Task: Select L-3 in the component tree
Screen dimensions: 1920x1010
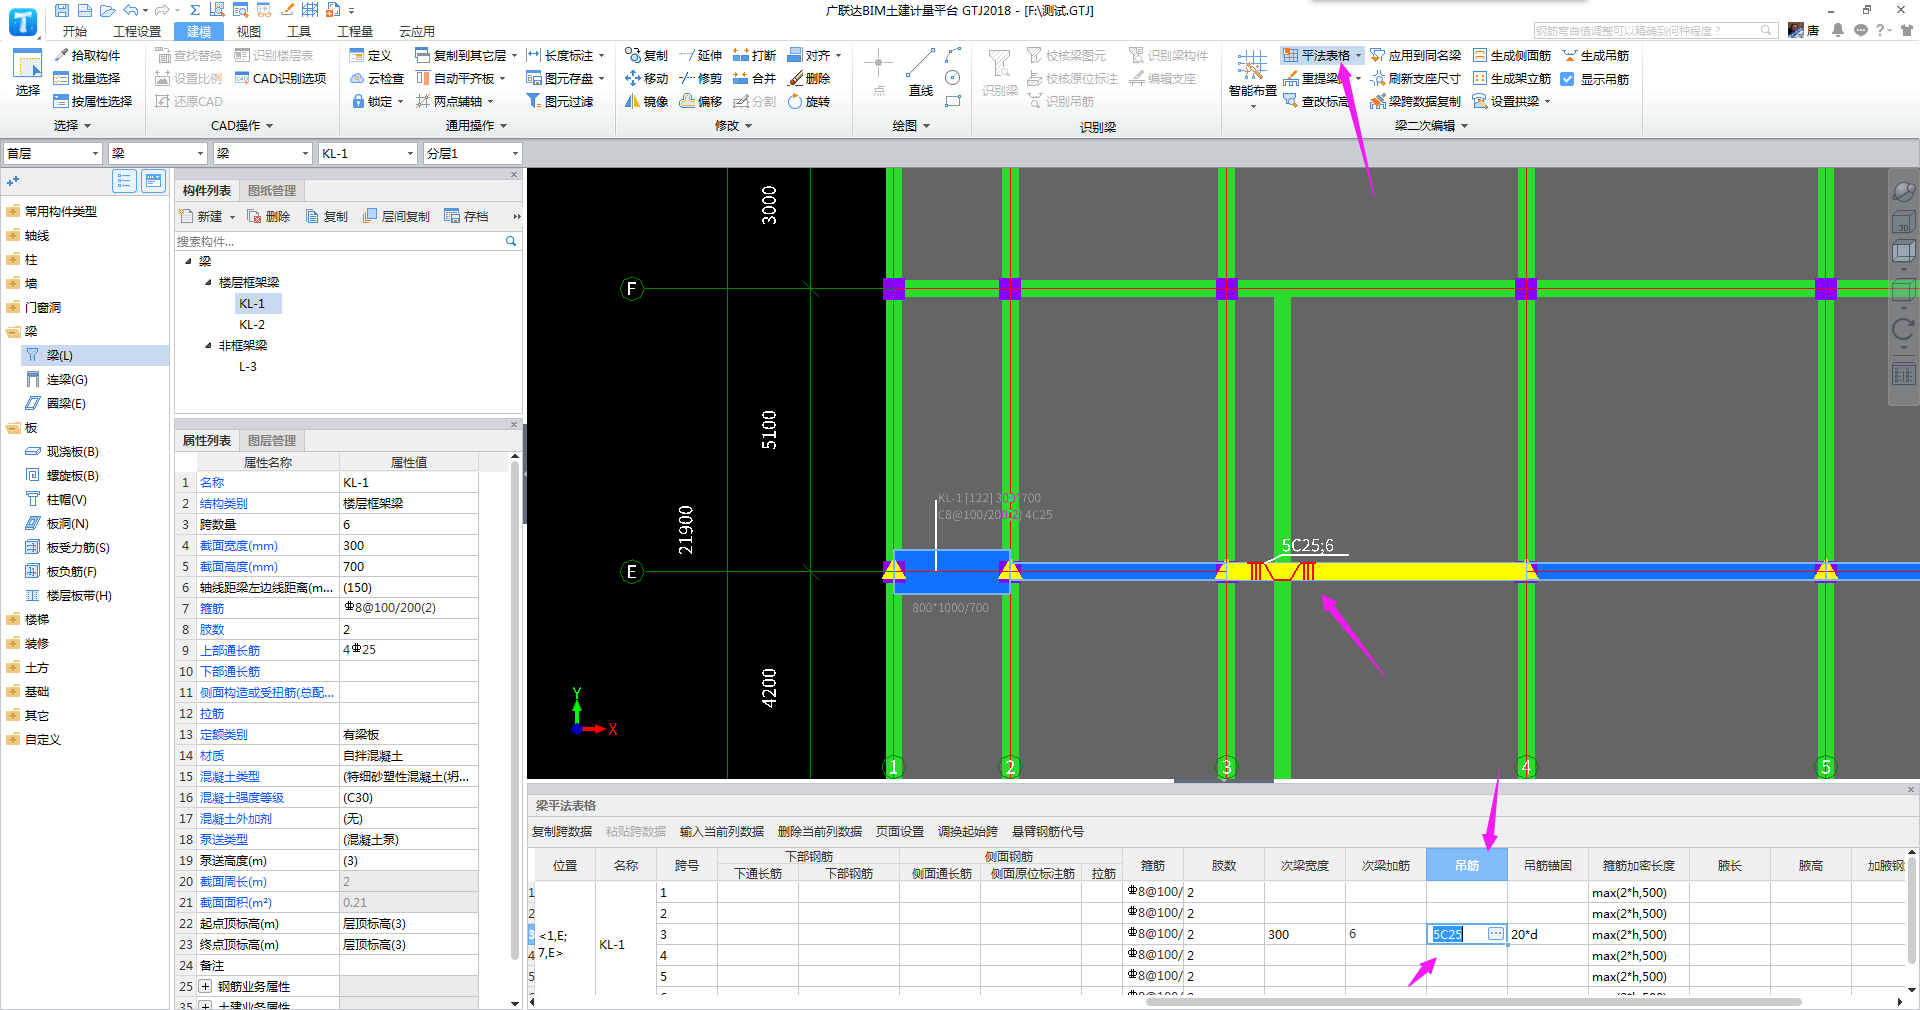Action: click(248, 367)
